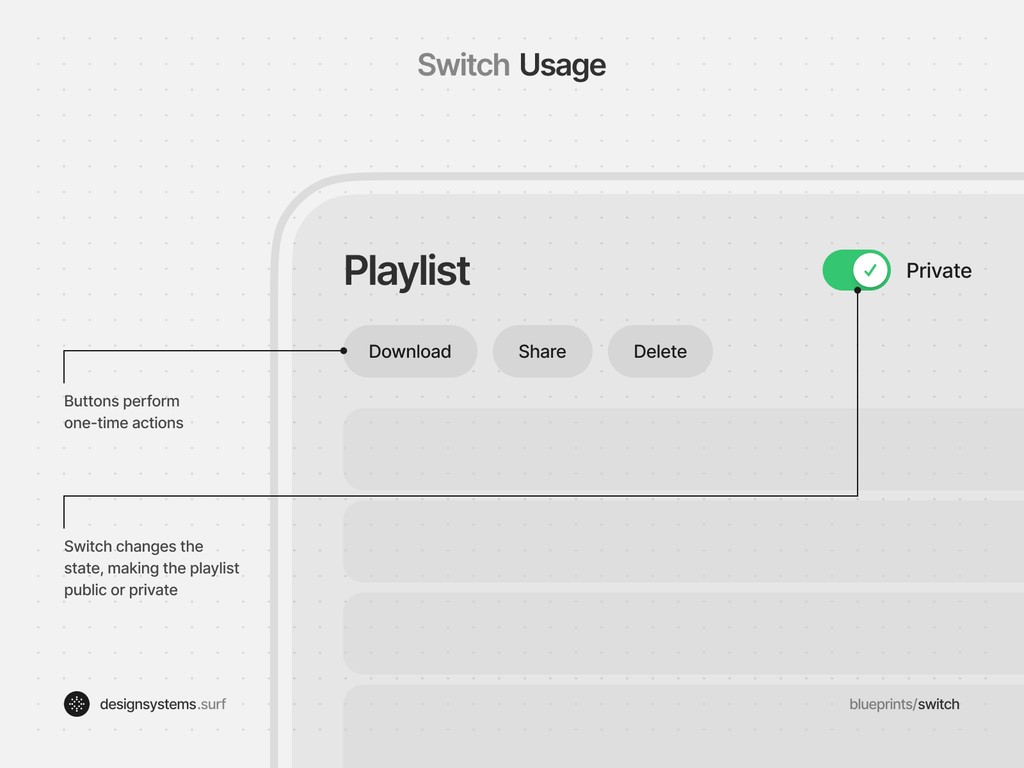
Task: Toggle the Private switch off
Action: pos(855,270)
